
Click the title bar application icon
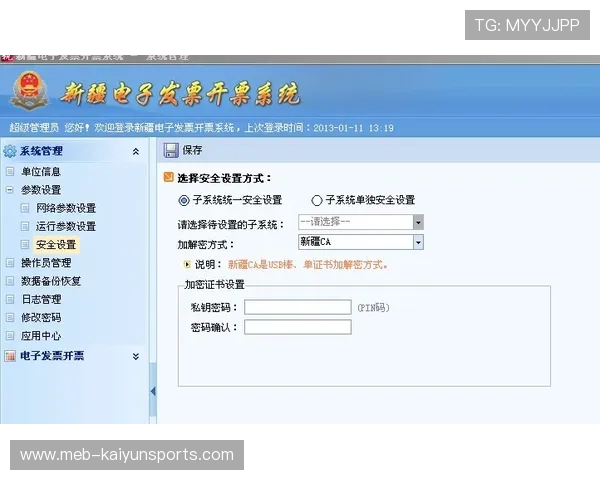(7, 58)
